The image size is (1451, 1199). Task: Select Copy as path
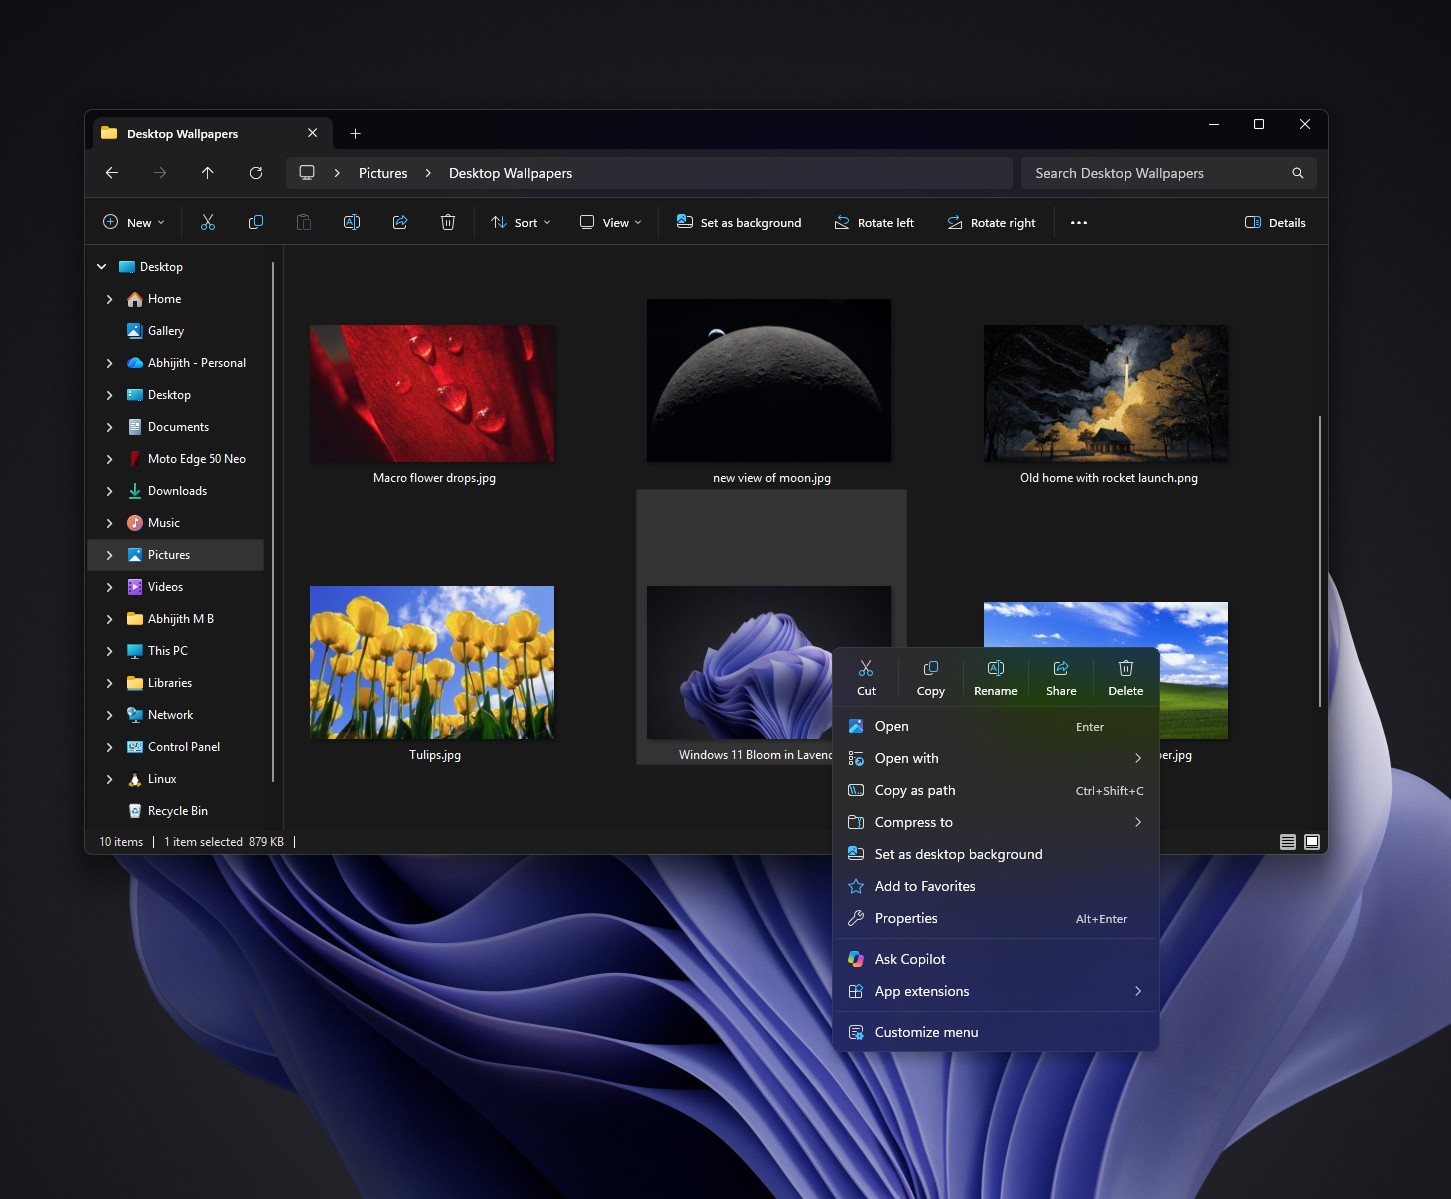tap(996, 790)
